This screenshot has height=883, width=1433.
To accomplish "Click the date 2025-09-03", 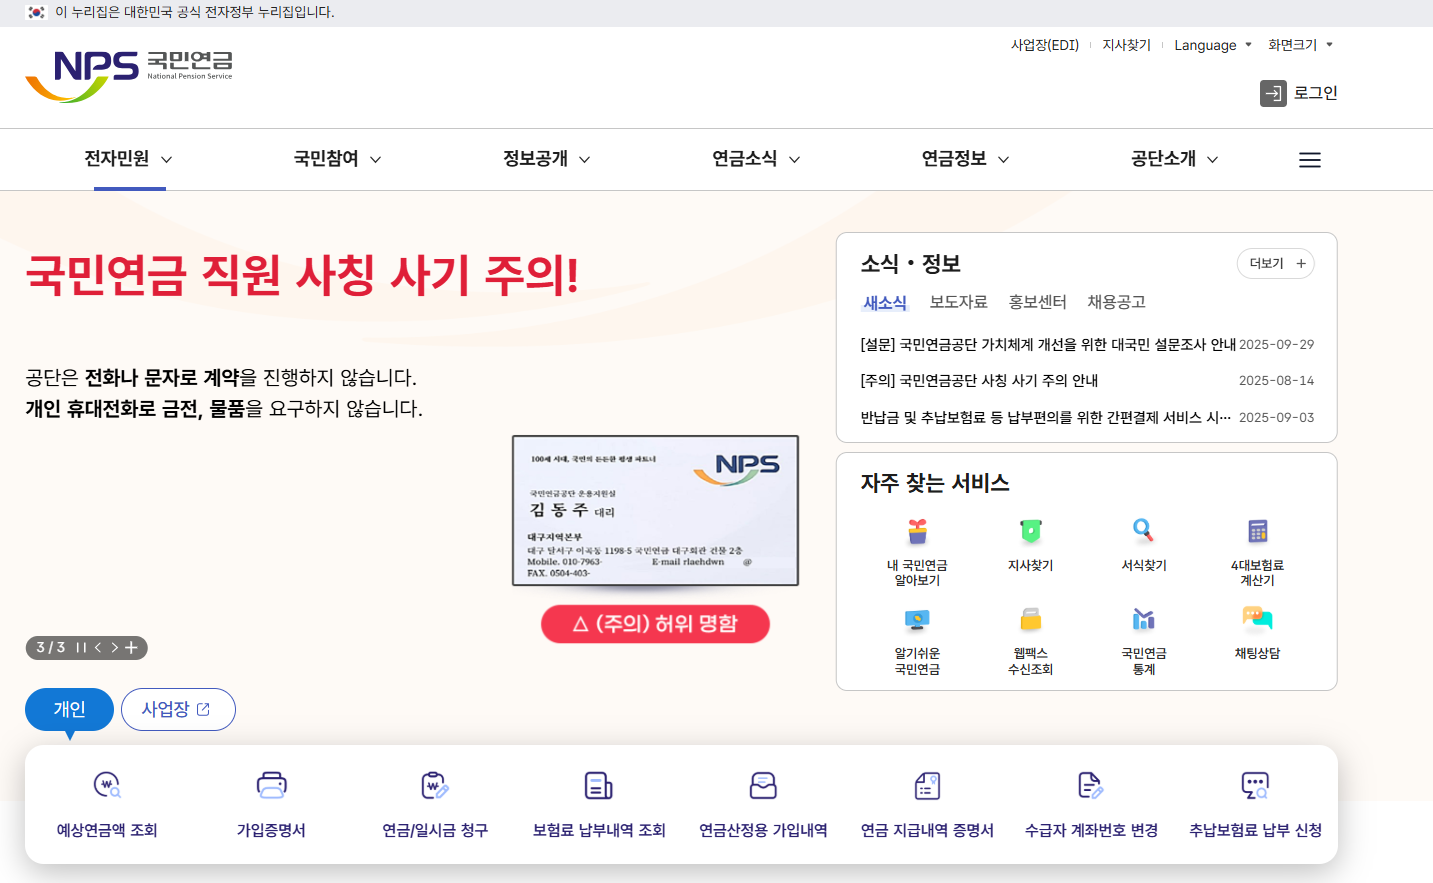I will [x=1276, y=417].
